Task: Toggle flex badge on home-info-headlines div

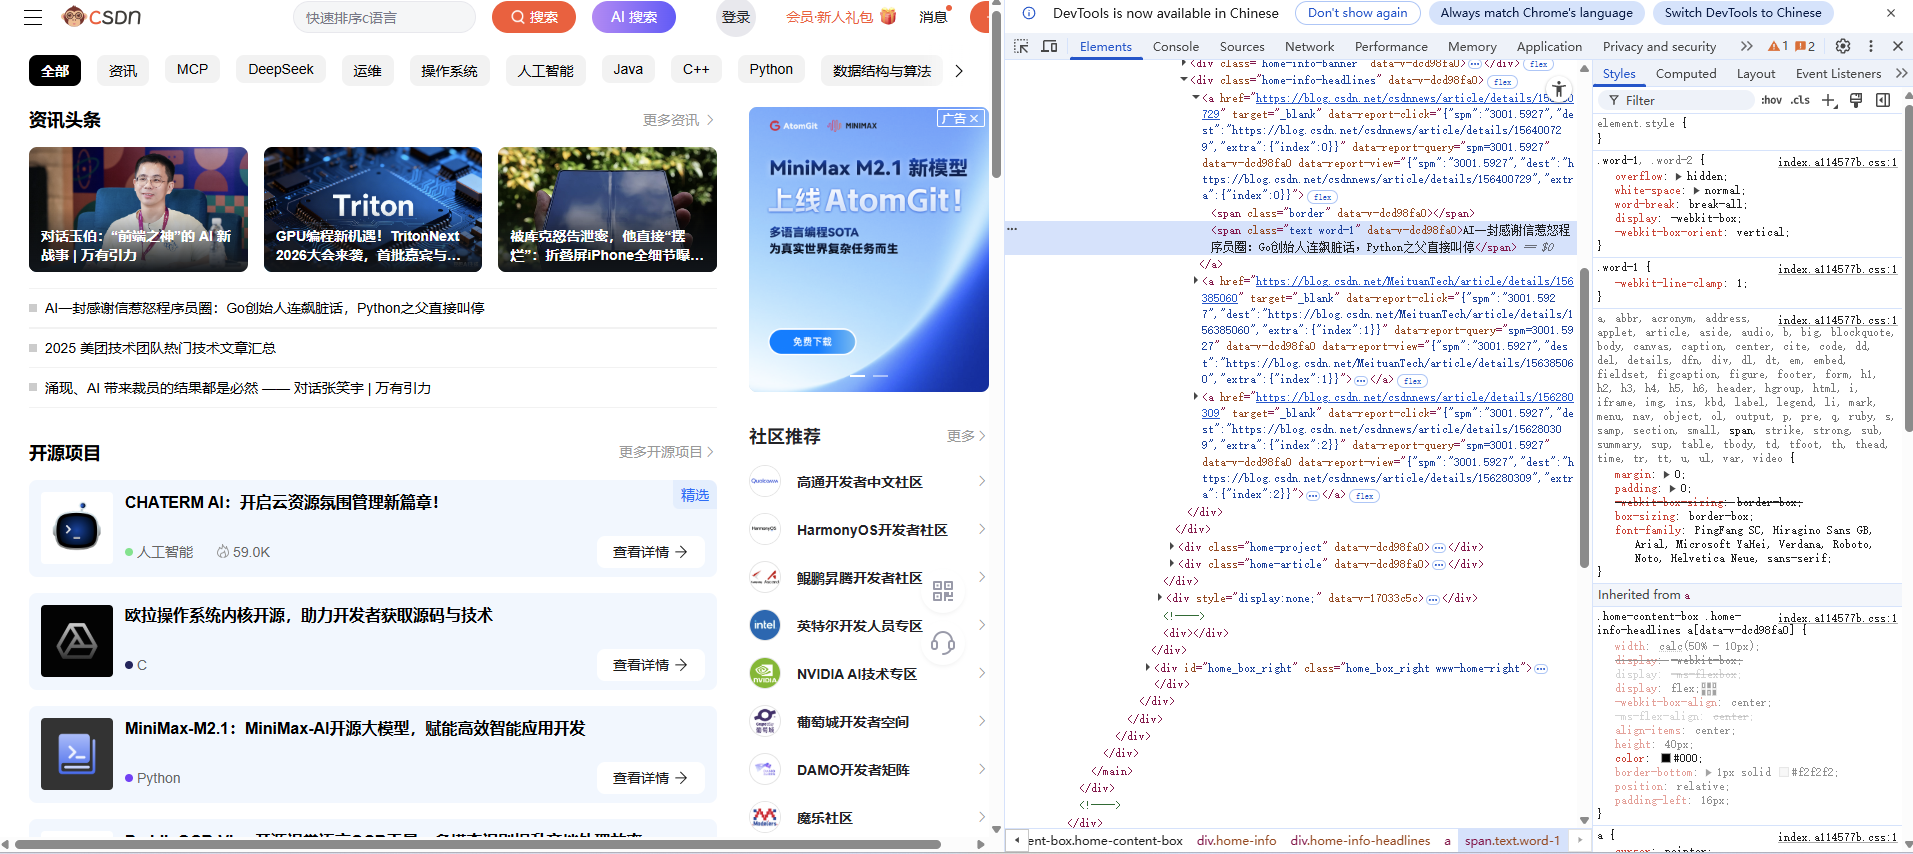Action: [1502, 82]
